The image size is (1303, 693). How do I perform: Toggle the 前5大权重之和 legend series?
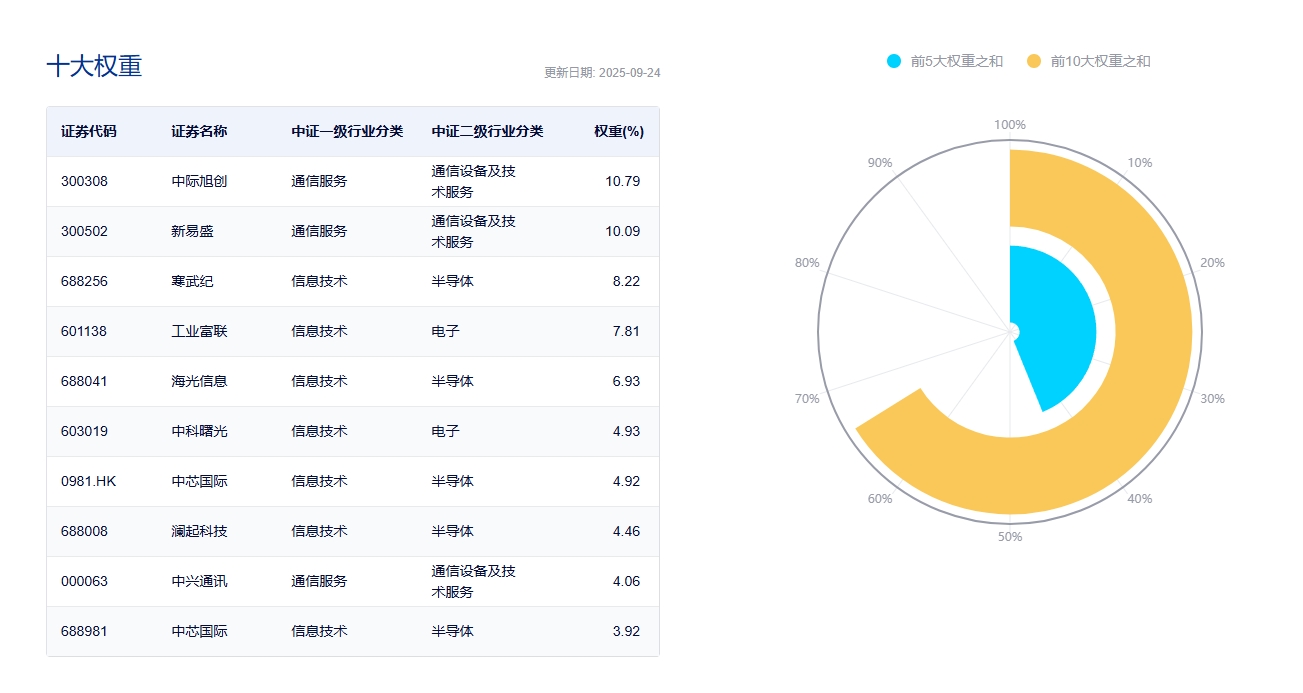coord(945,61)
